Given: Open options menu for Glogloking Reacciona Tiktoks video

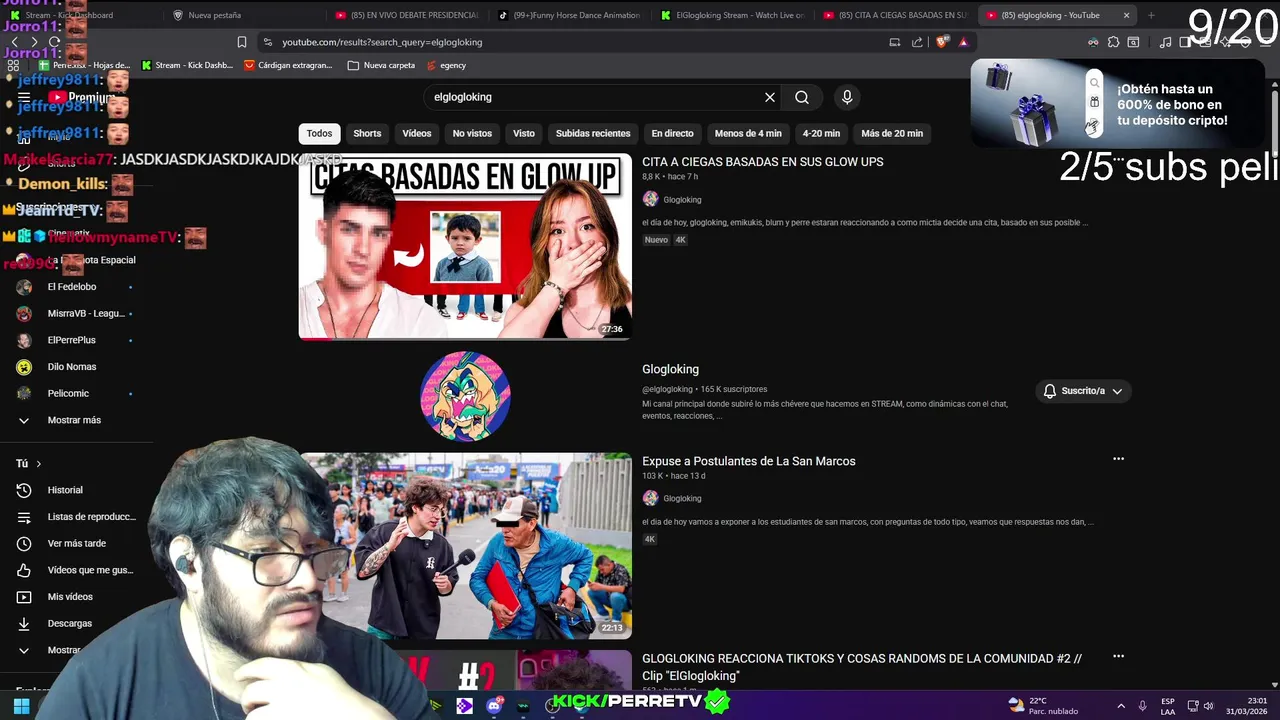Looking at the screenshot, I should 1118,657.
